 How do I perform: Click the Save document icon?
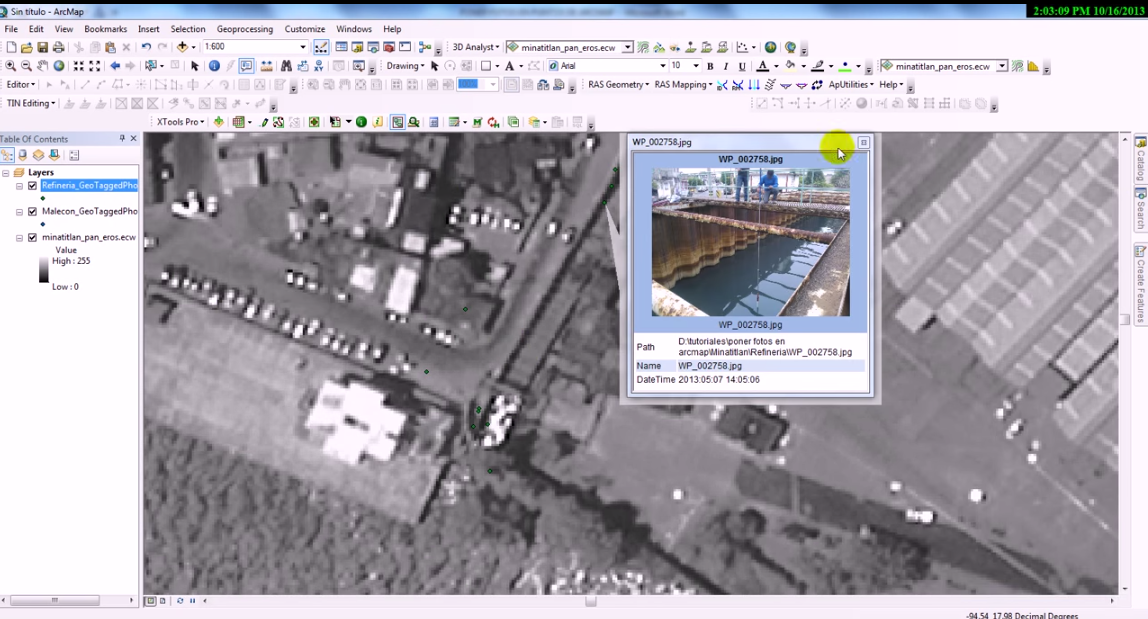coord(42,47)
